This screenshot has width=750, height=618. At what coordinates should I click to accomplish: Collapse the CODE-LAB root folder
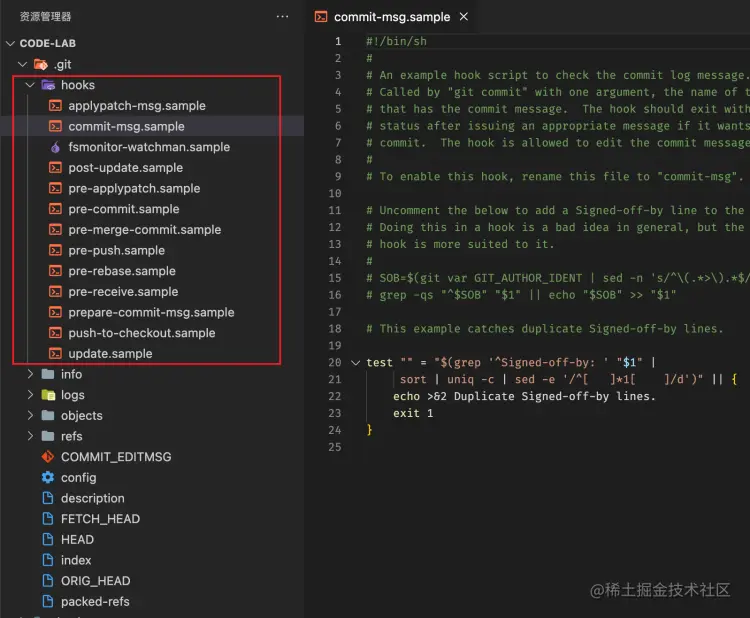coord(11,44)
